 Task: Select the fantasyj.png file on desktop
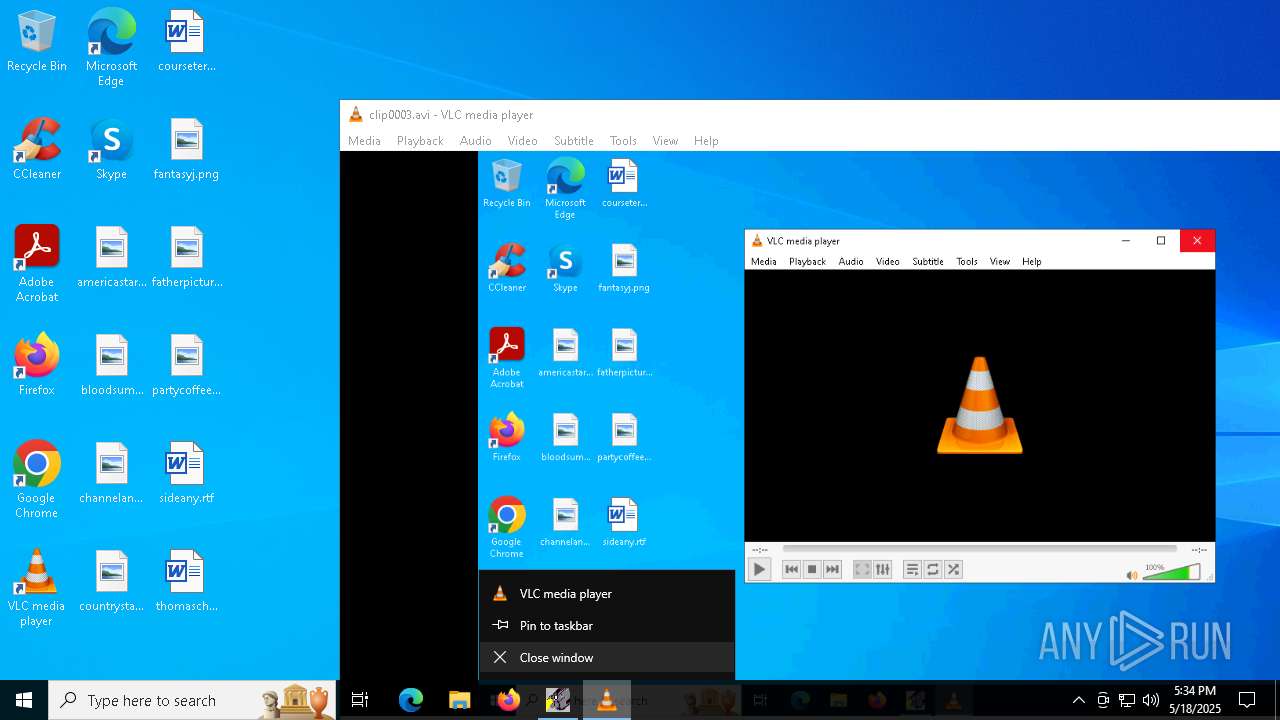click(187, 150)
